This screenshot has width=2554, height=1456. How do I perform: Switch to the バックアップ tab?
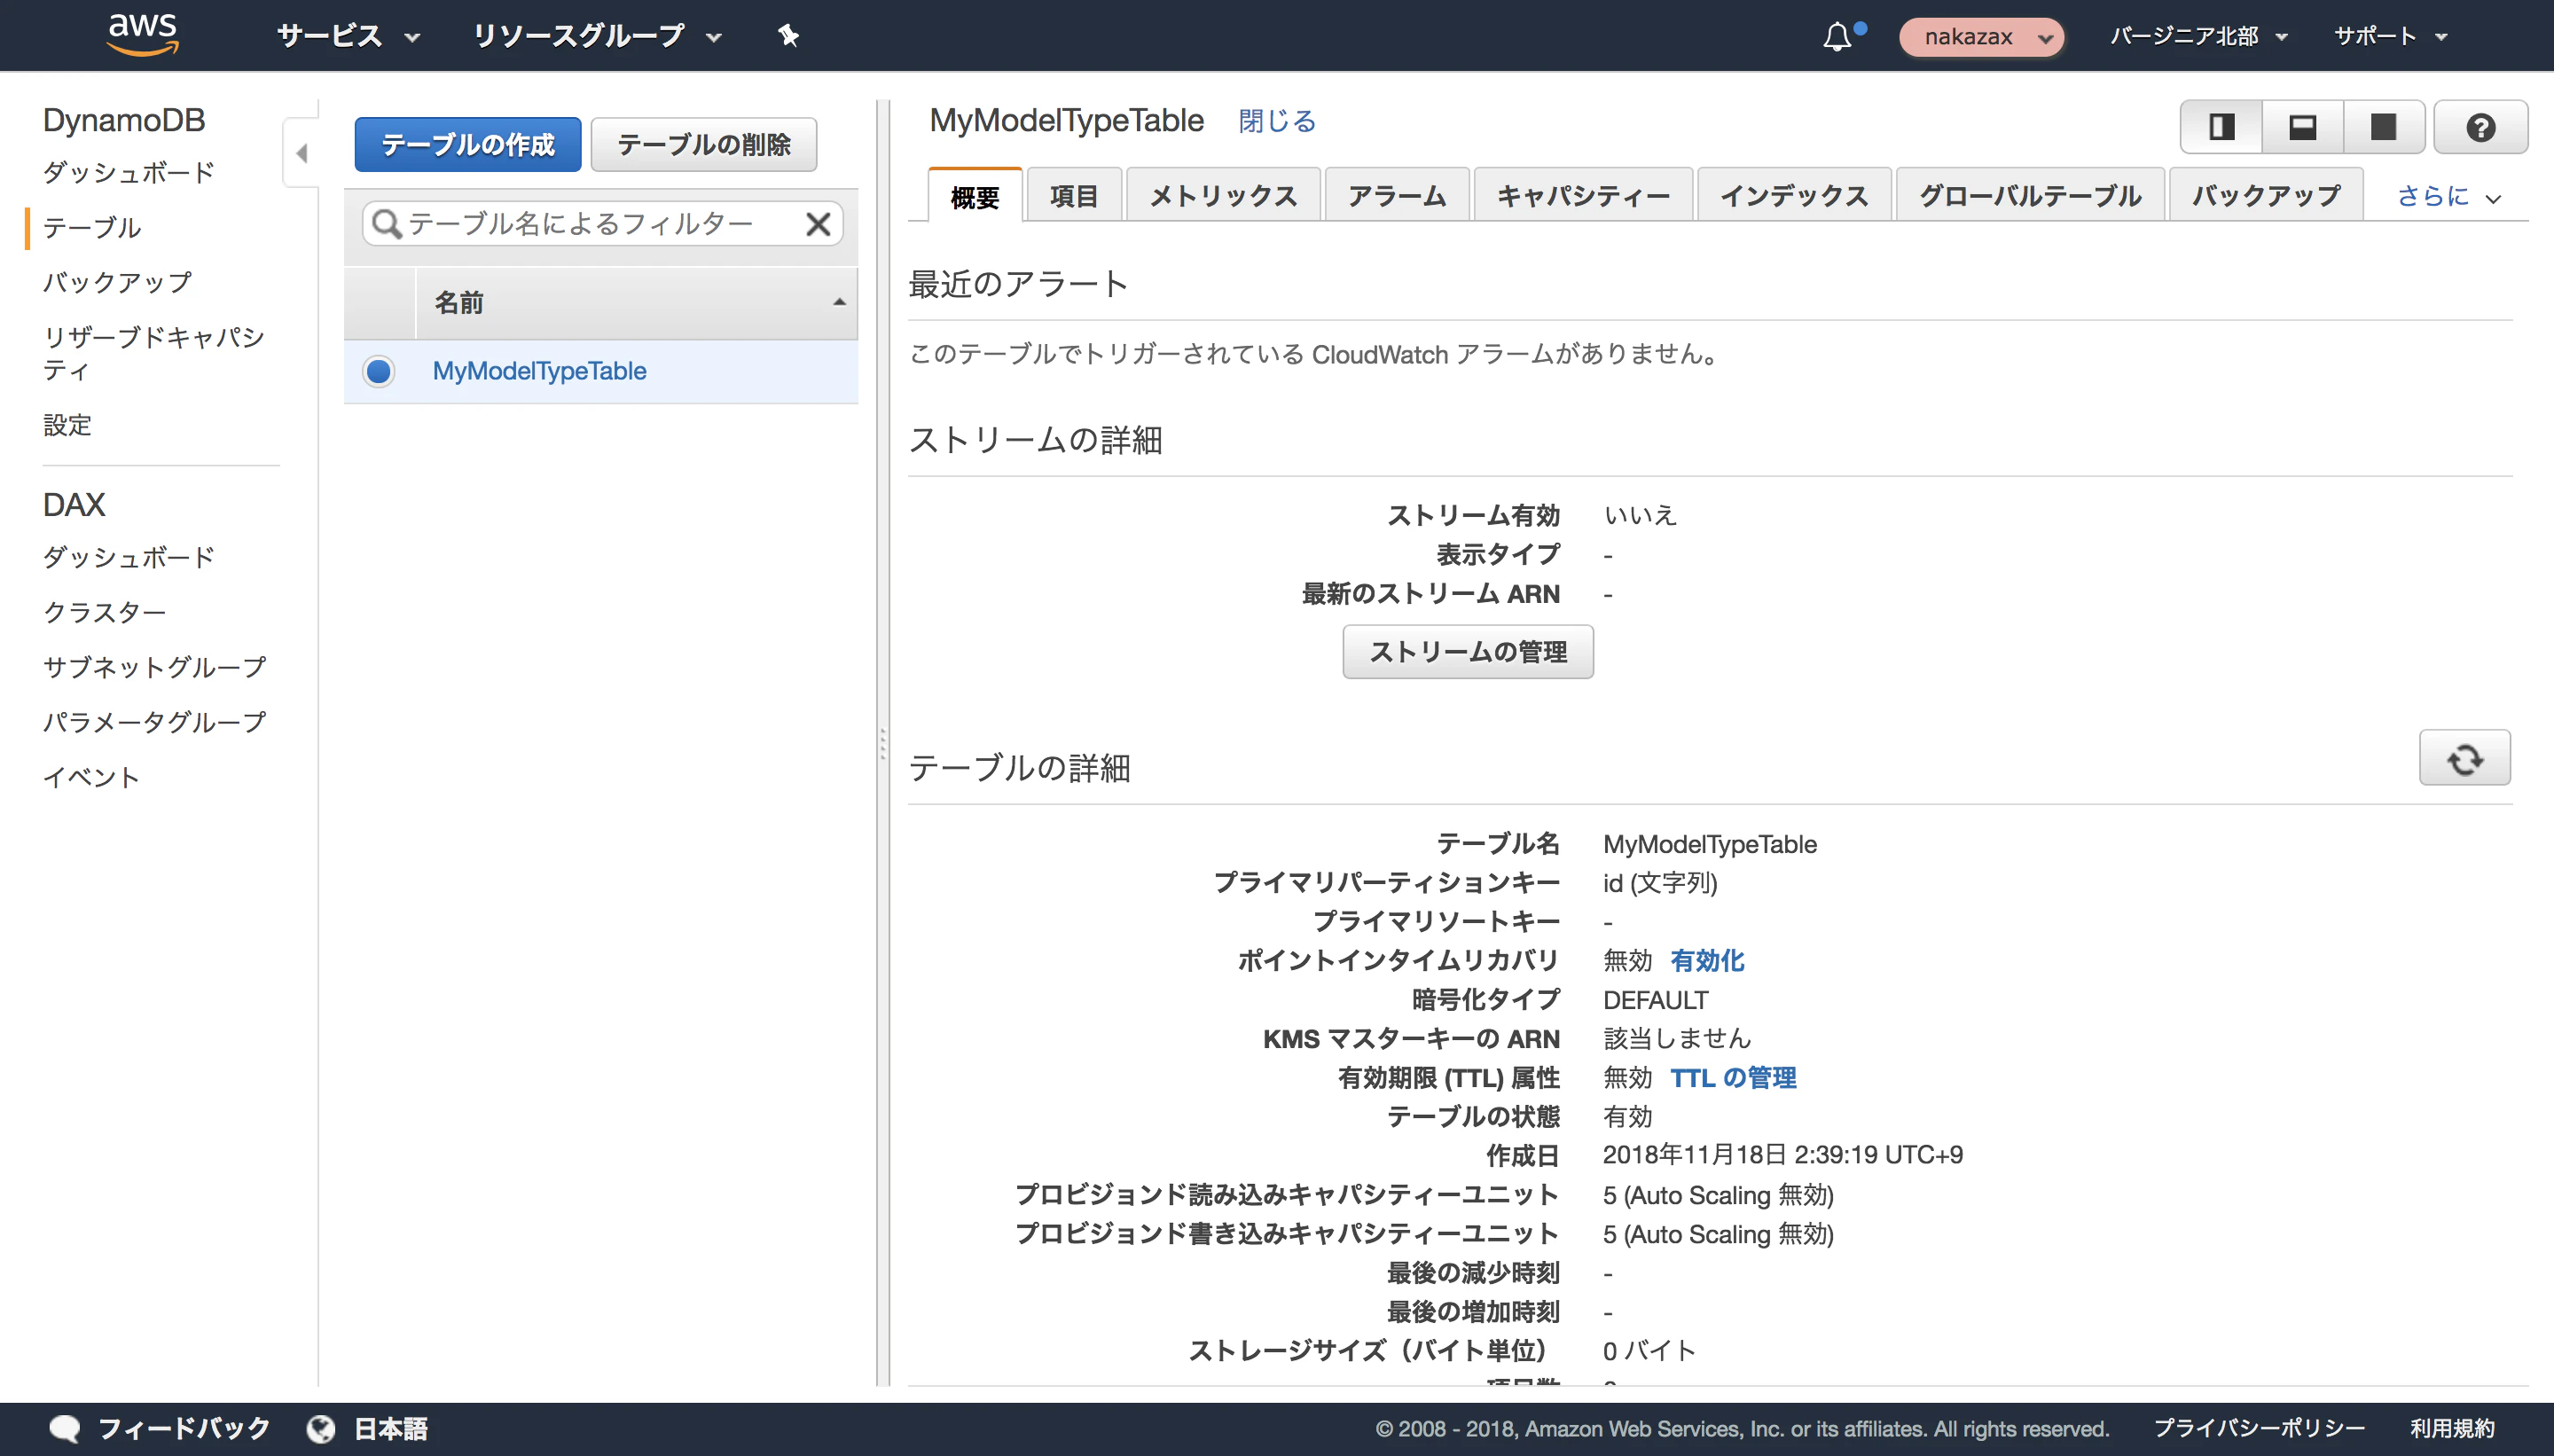[2266, 195]
